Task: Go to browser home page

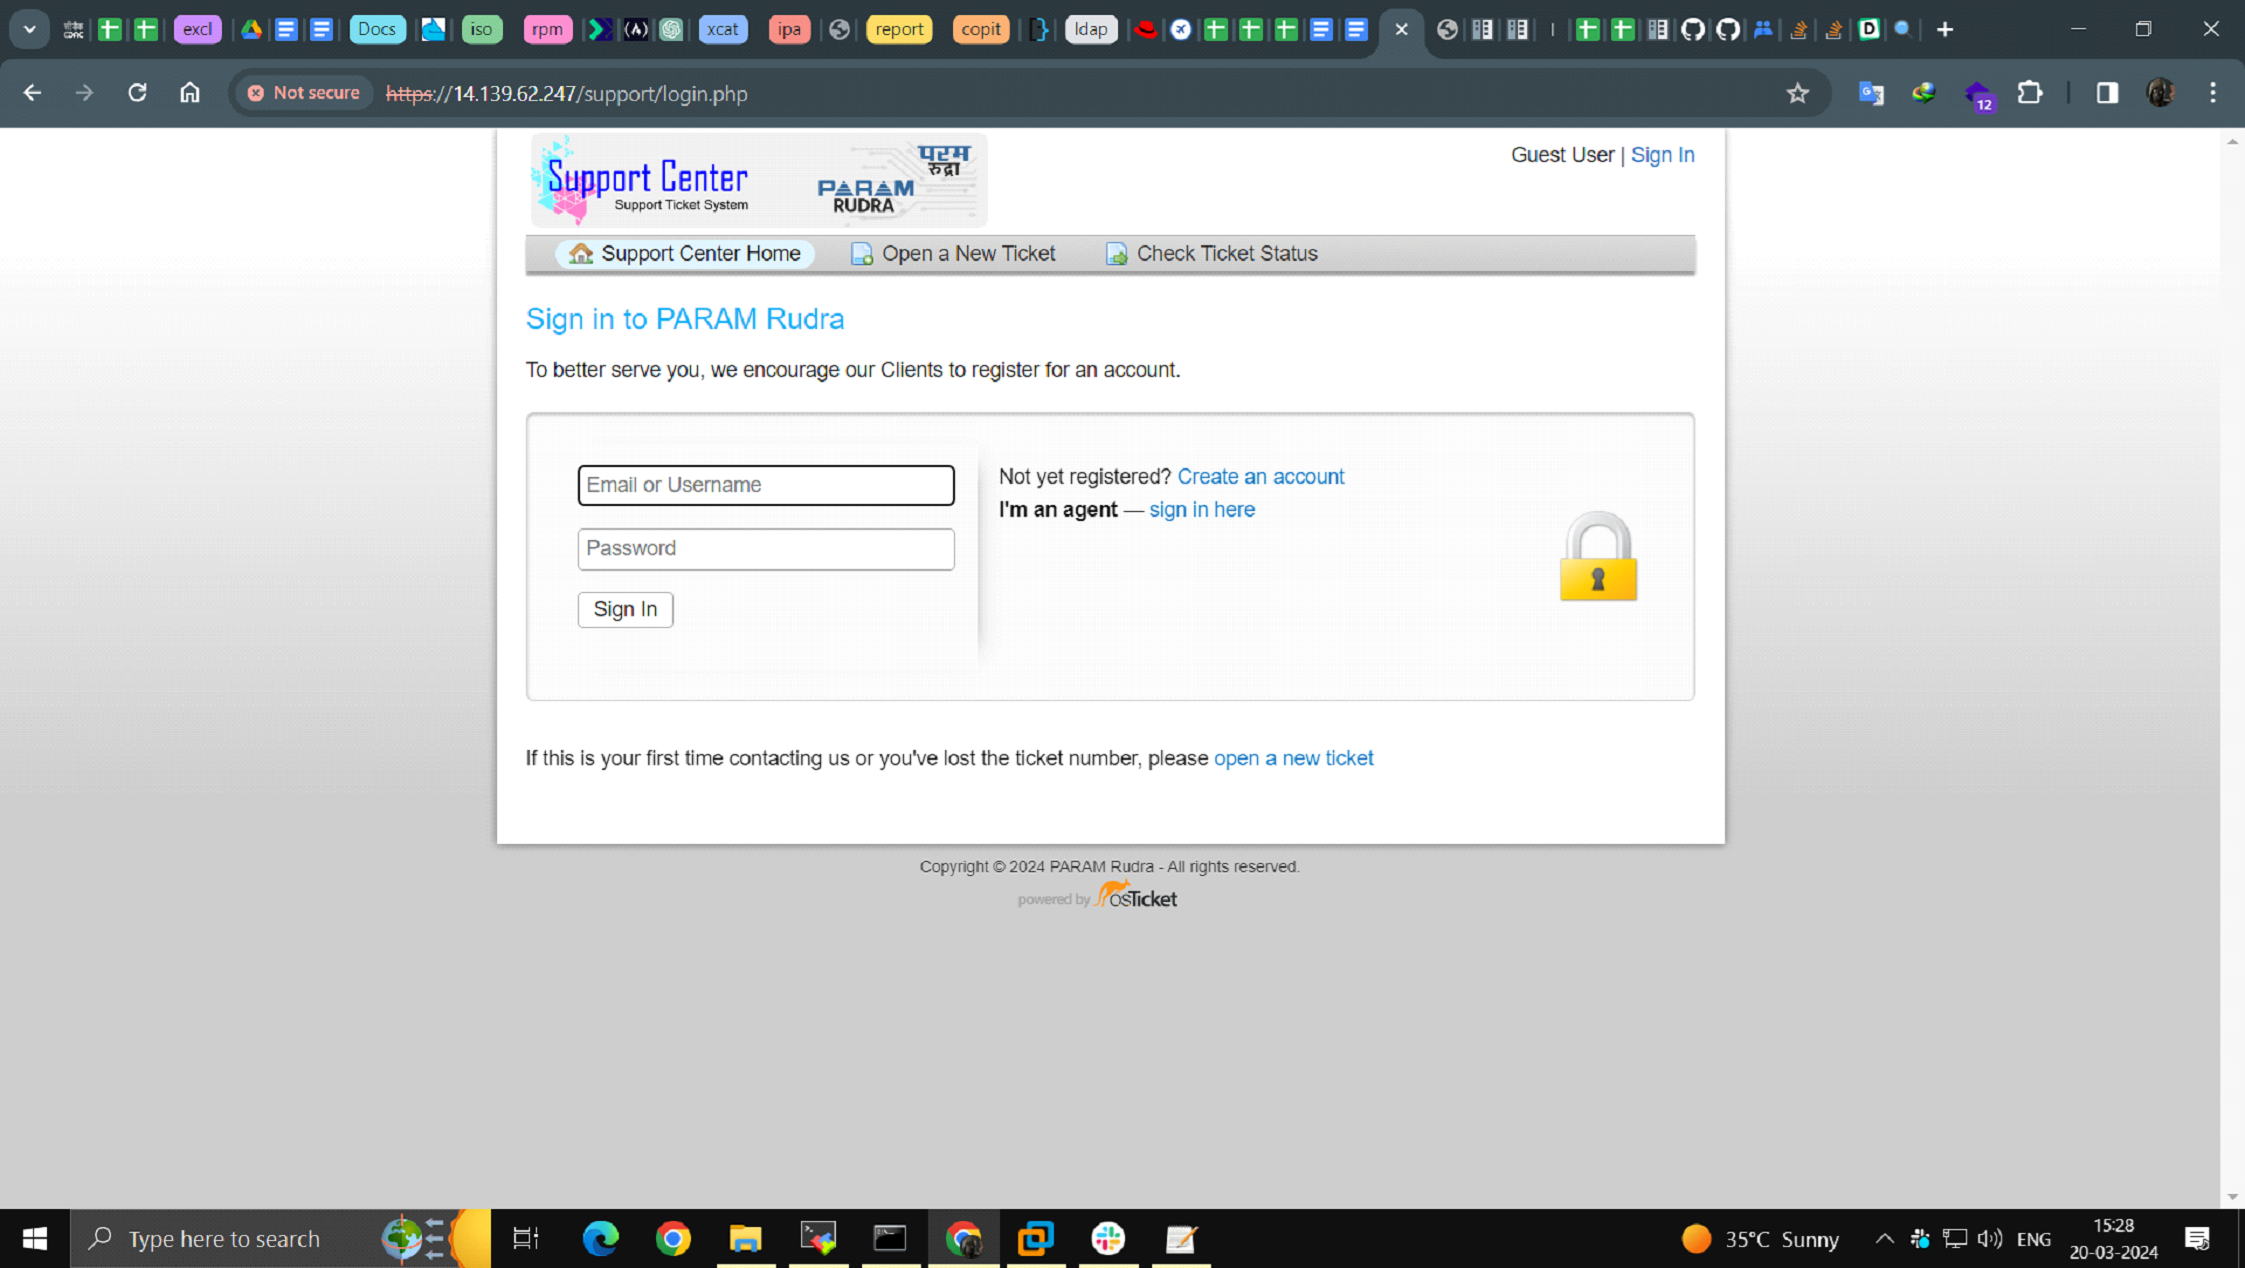Action: (189, 93)
